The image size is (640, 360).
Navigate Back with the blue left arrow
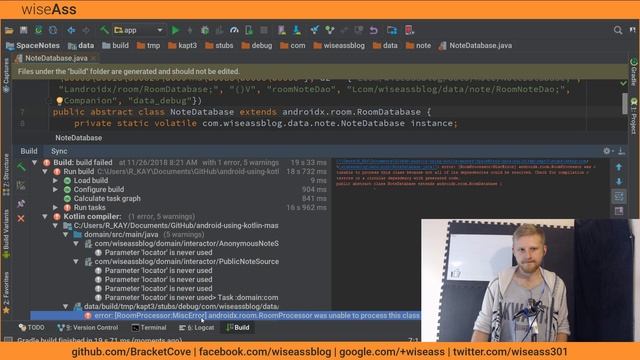pyautogui.click(x=71, y=30)
